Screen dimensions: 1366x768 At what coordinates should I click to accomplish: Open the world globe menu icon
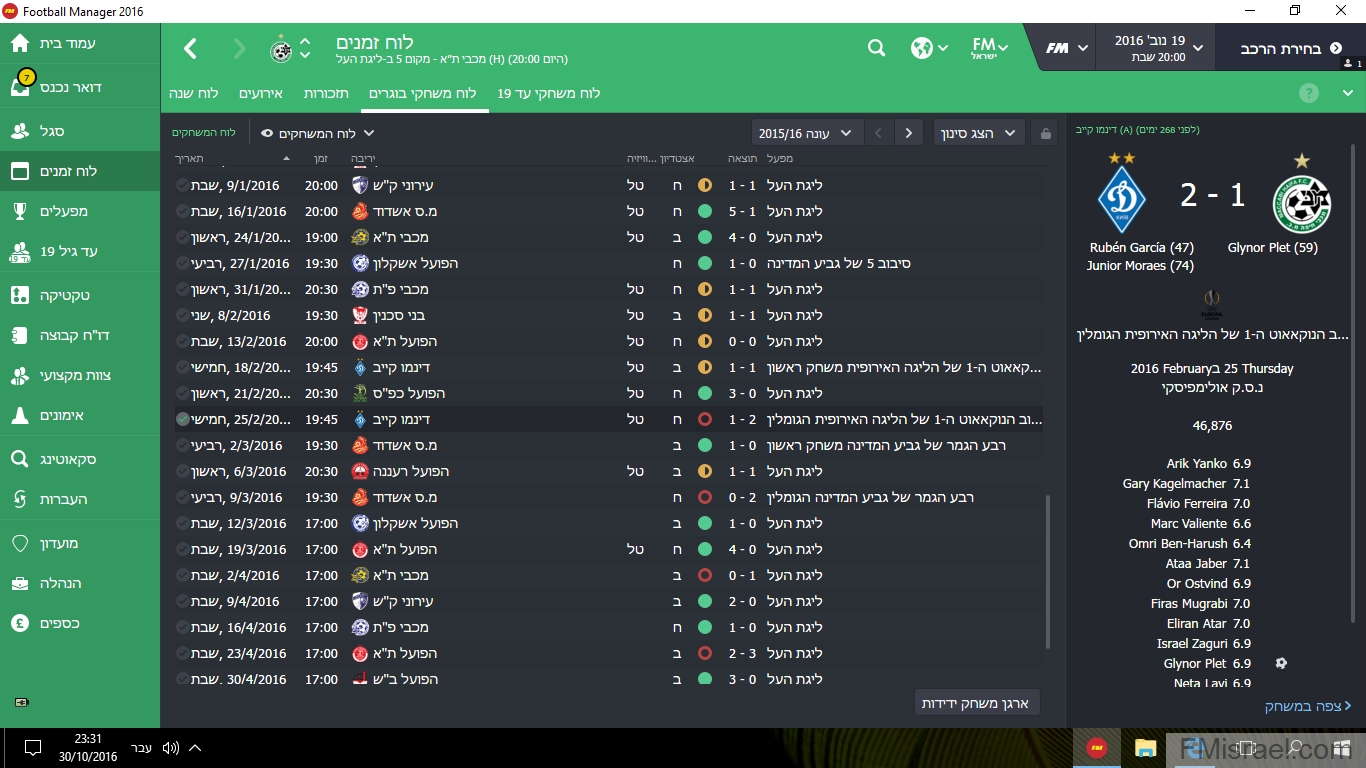coord(921,48)
